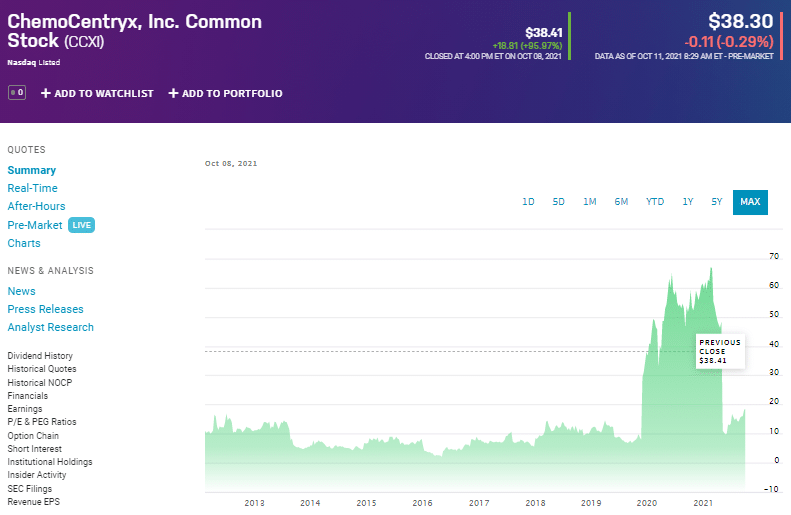Screen dimensions: 791x515
Task: Open the Real-Time quotes link
Action: 32,188
